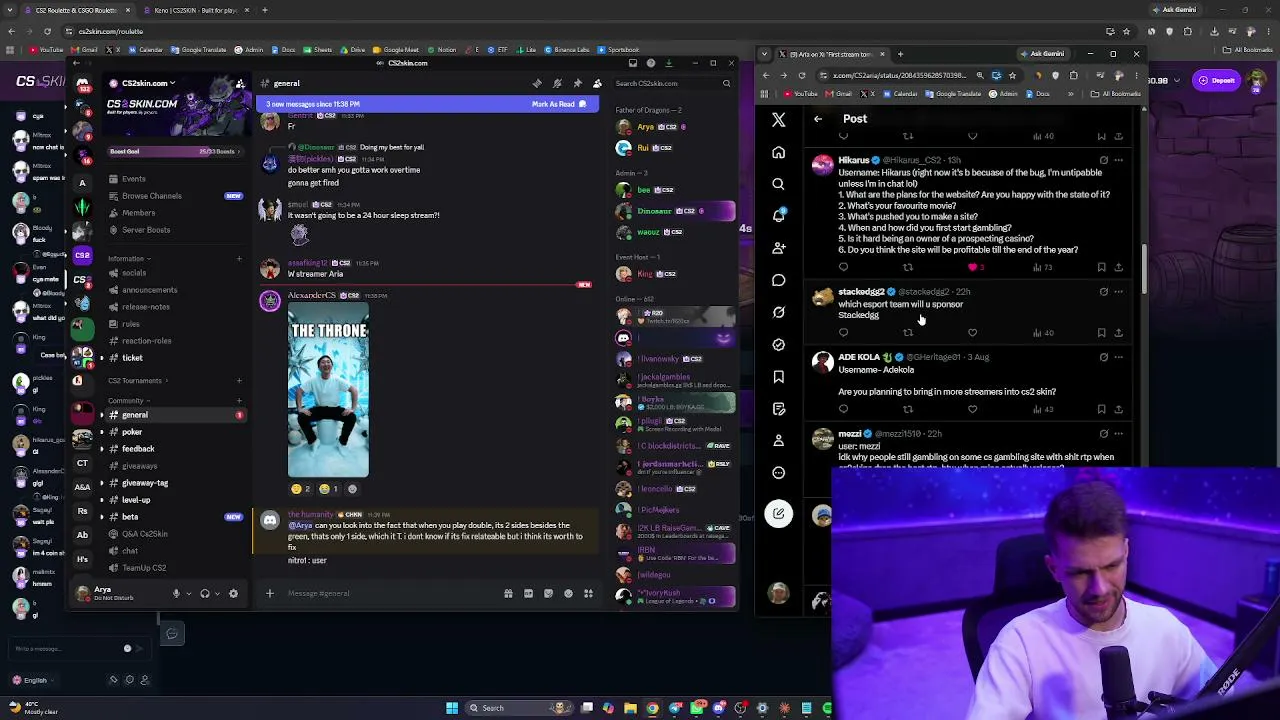1280x720 pixels.
Task: Click the Boost Goal progress bar
Action: coord(174,152)
